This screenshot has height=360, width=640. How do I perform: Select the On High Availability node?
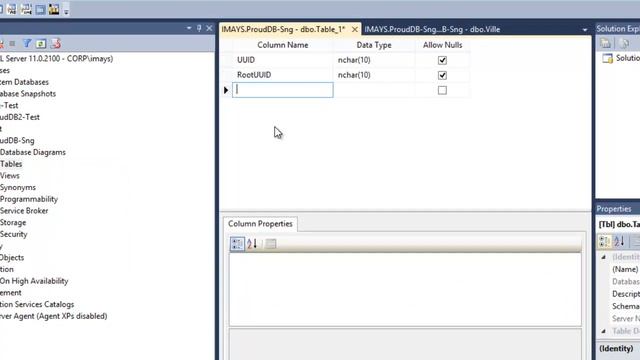tap(34, 281)
